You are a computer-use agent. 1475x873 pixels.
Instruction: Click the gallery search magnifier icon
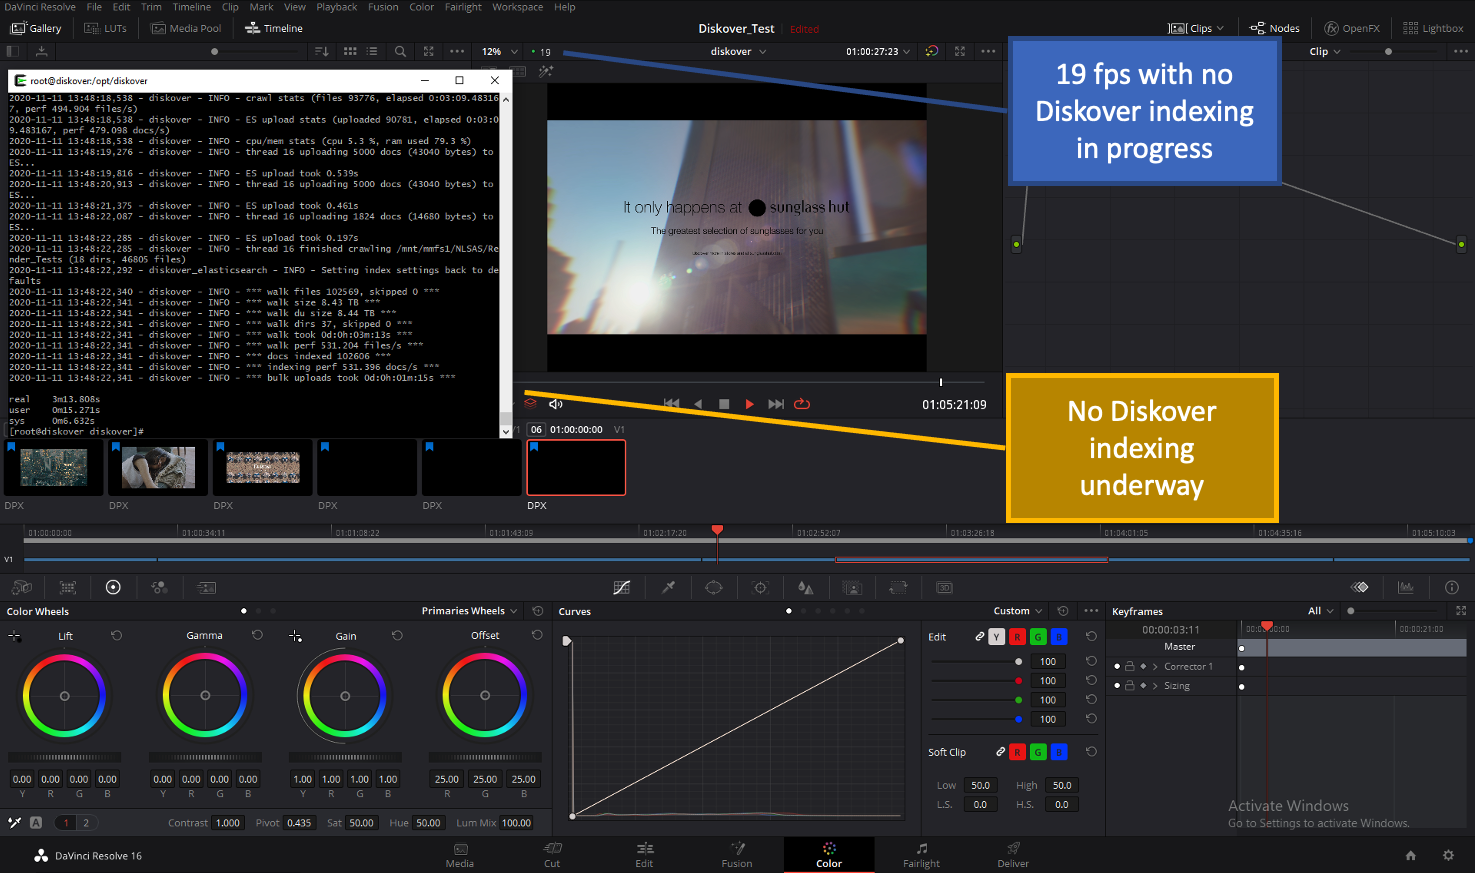(400, 51)
